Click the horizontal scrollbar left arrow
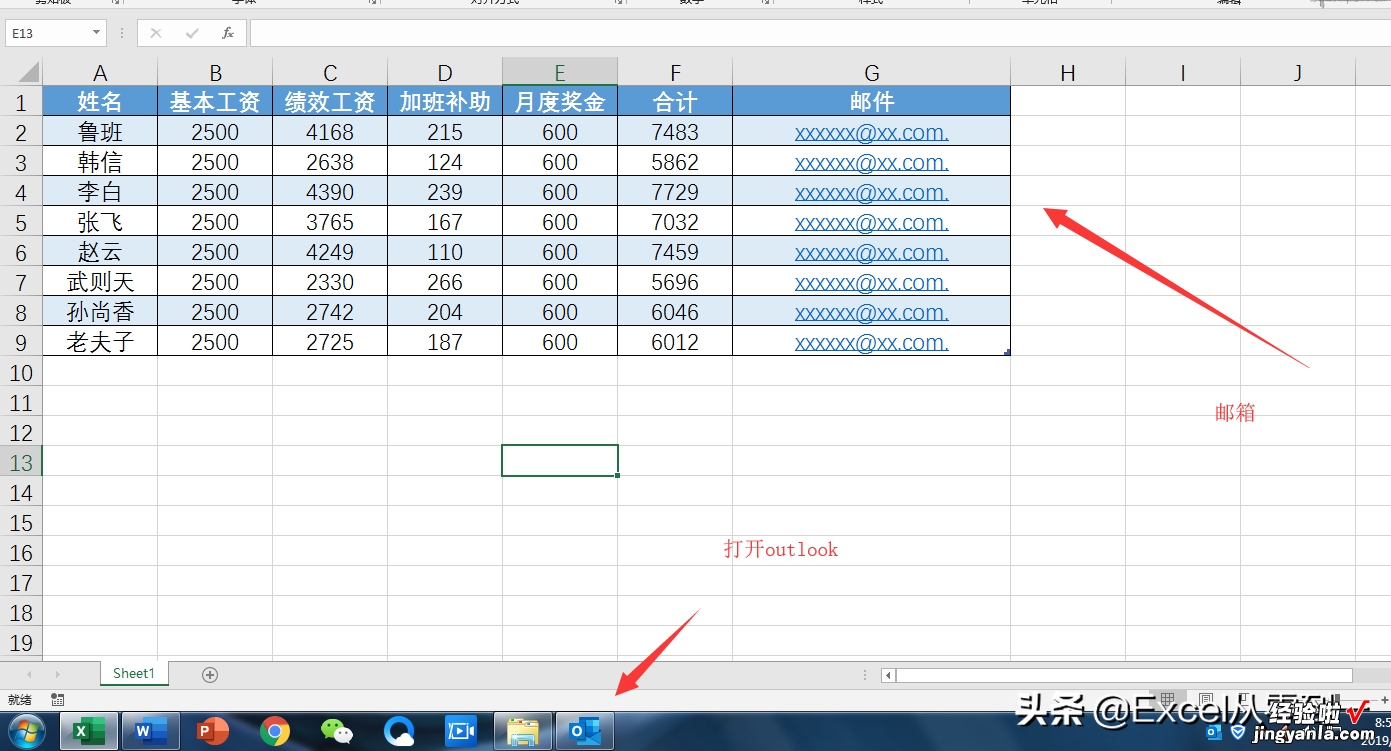 click(888, 675)
